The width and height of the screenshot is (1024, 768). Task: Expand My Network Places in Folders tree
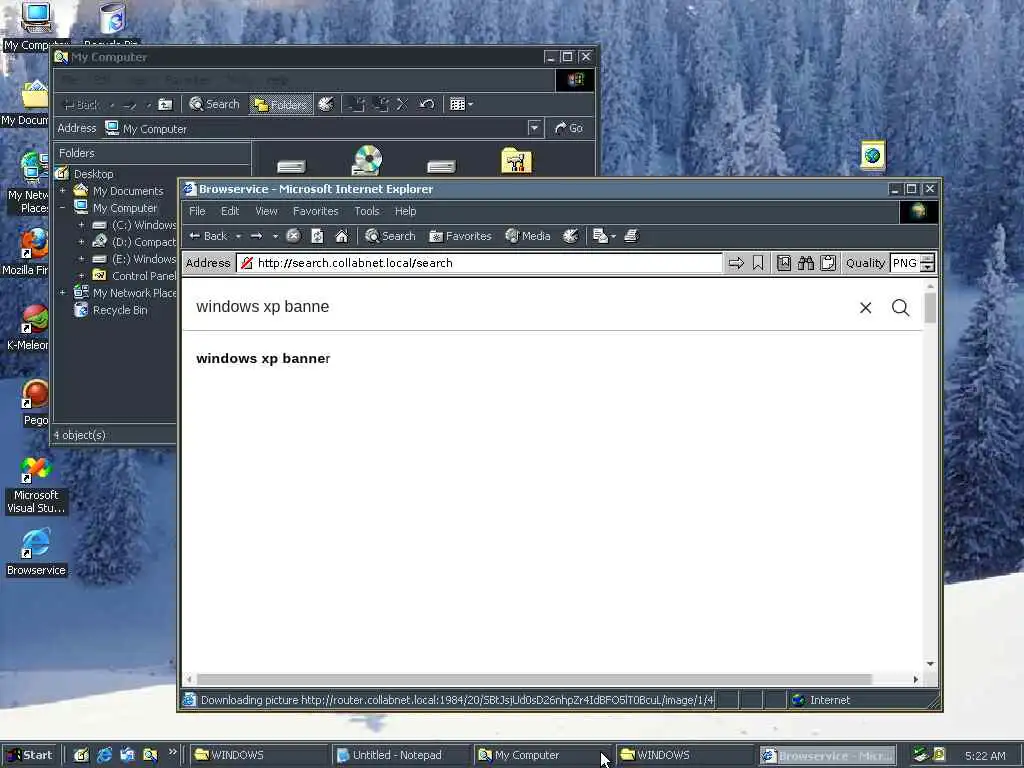pyautogui.click(x=63, y=293)
